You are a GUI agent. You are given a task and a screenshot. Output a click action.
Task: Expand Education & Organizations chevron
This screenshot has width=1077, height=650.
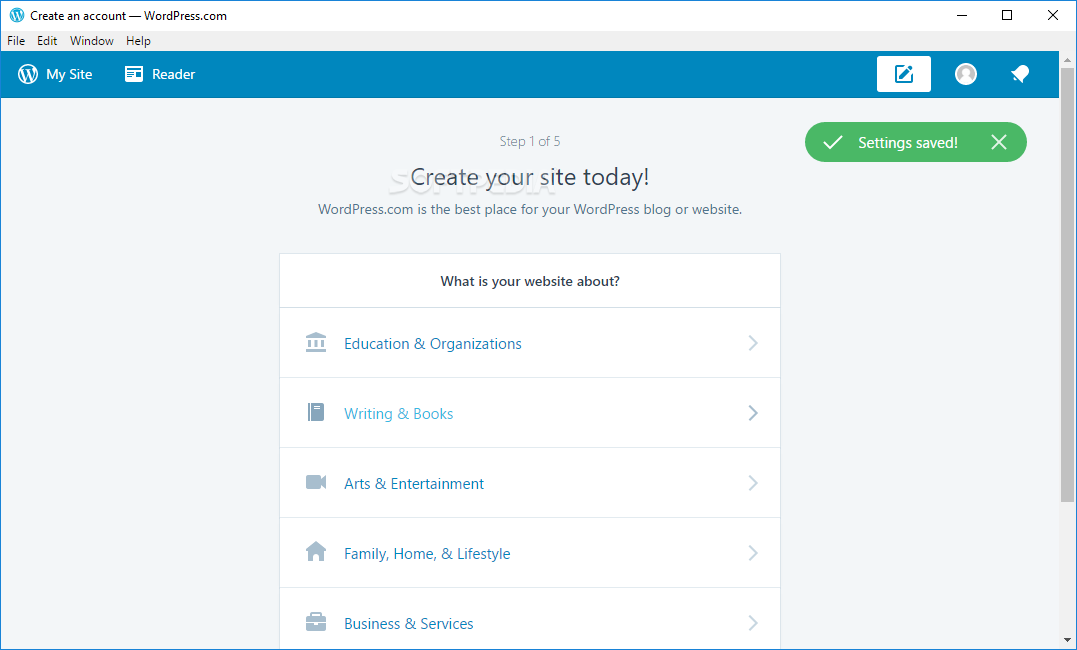tap(753, 343)
